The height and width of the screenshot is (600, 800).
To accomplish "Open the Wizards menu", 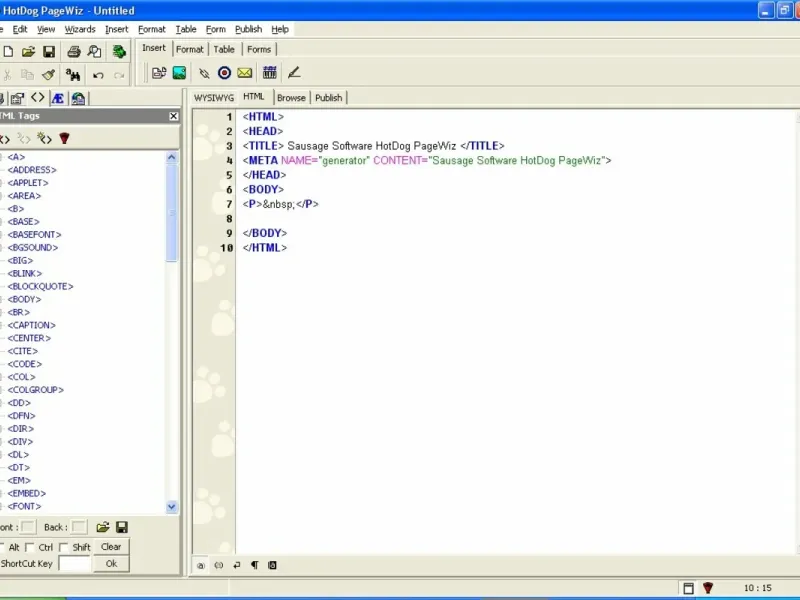I will pyautogui.click(x=80, y=29).
